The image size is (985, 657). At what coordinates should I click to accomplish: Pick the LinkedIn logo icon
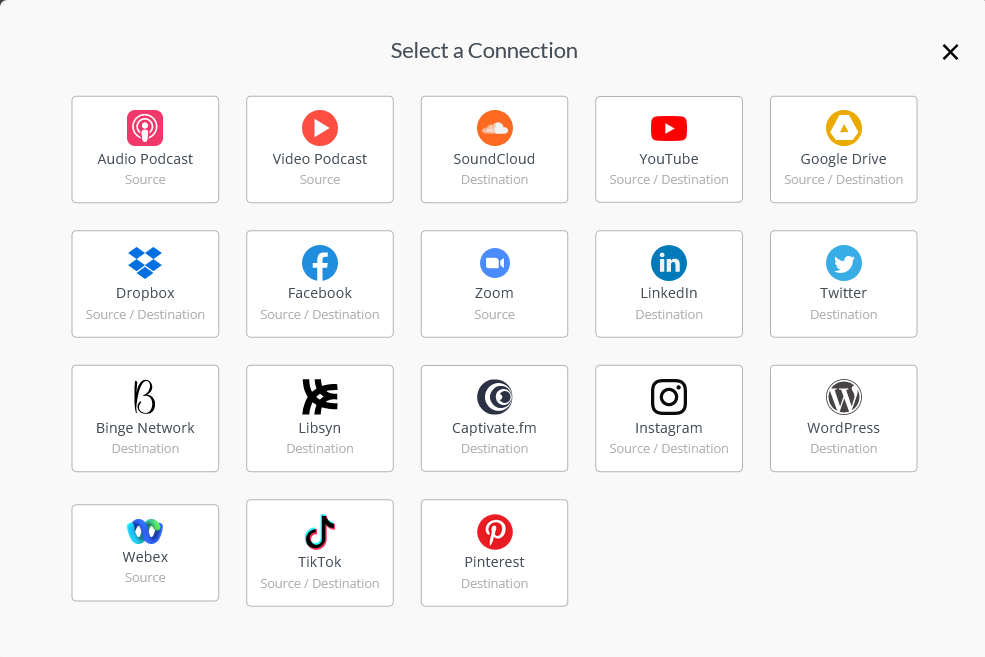click(669, 263)
